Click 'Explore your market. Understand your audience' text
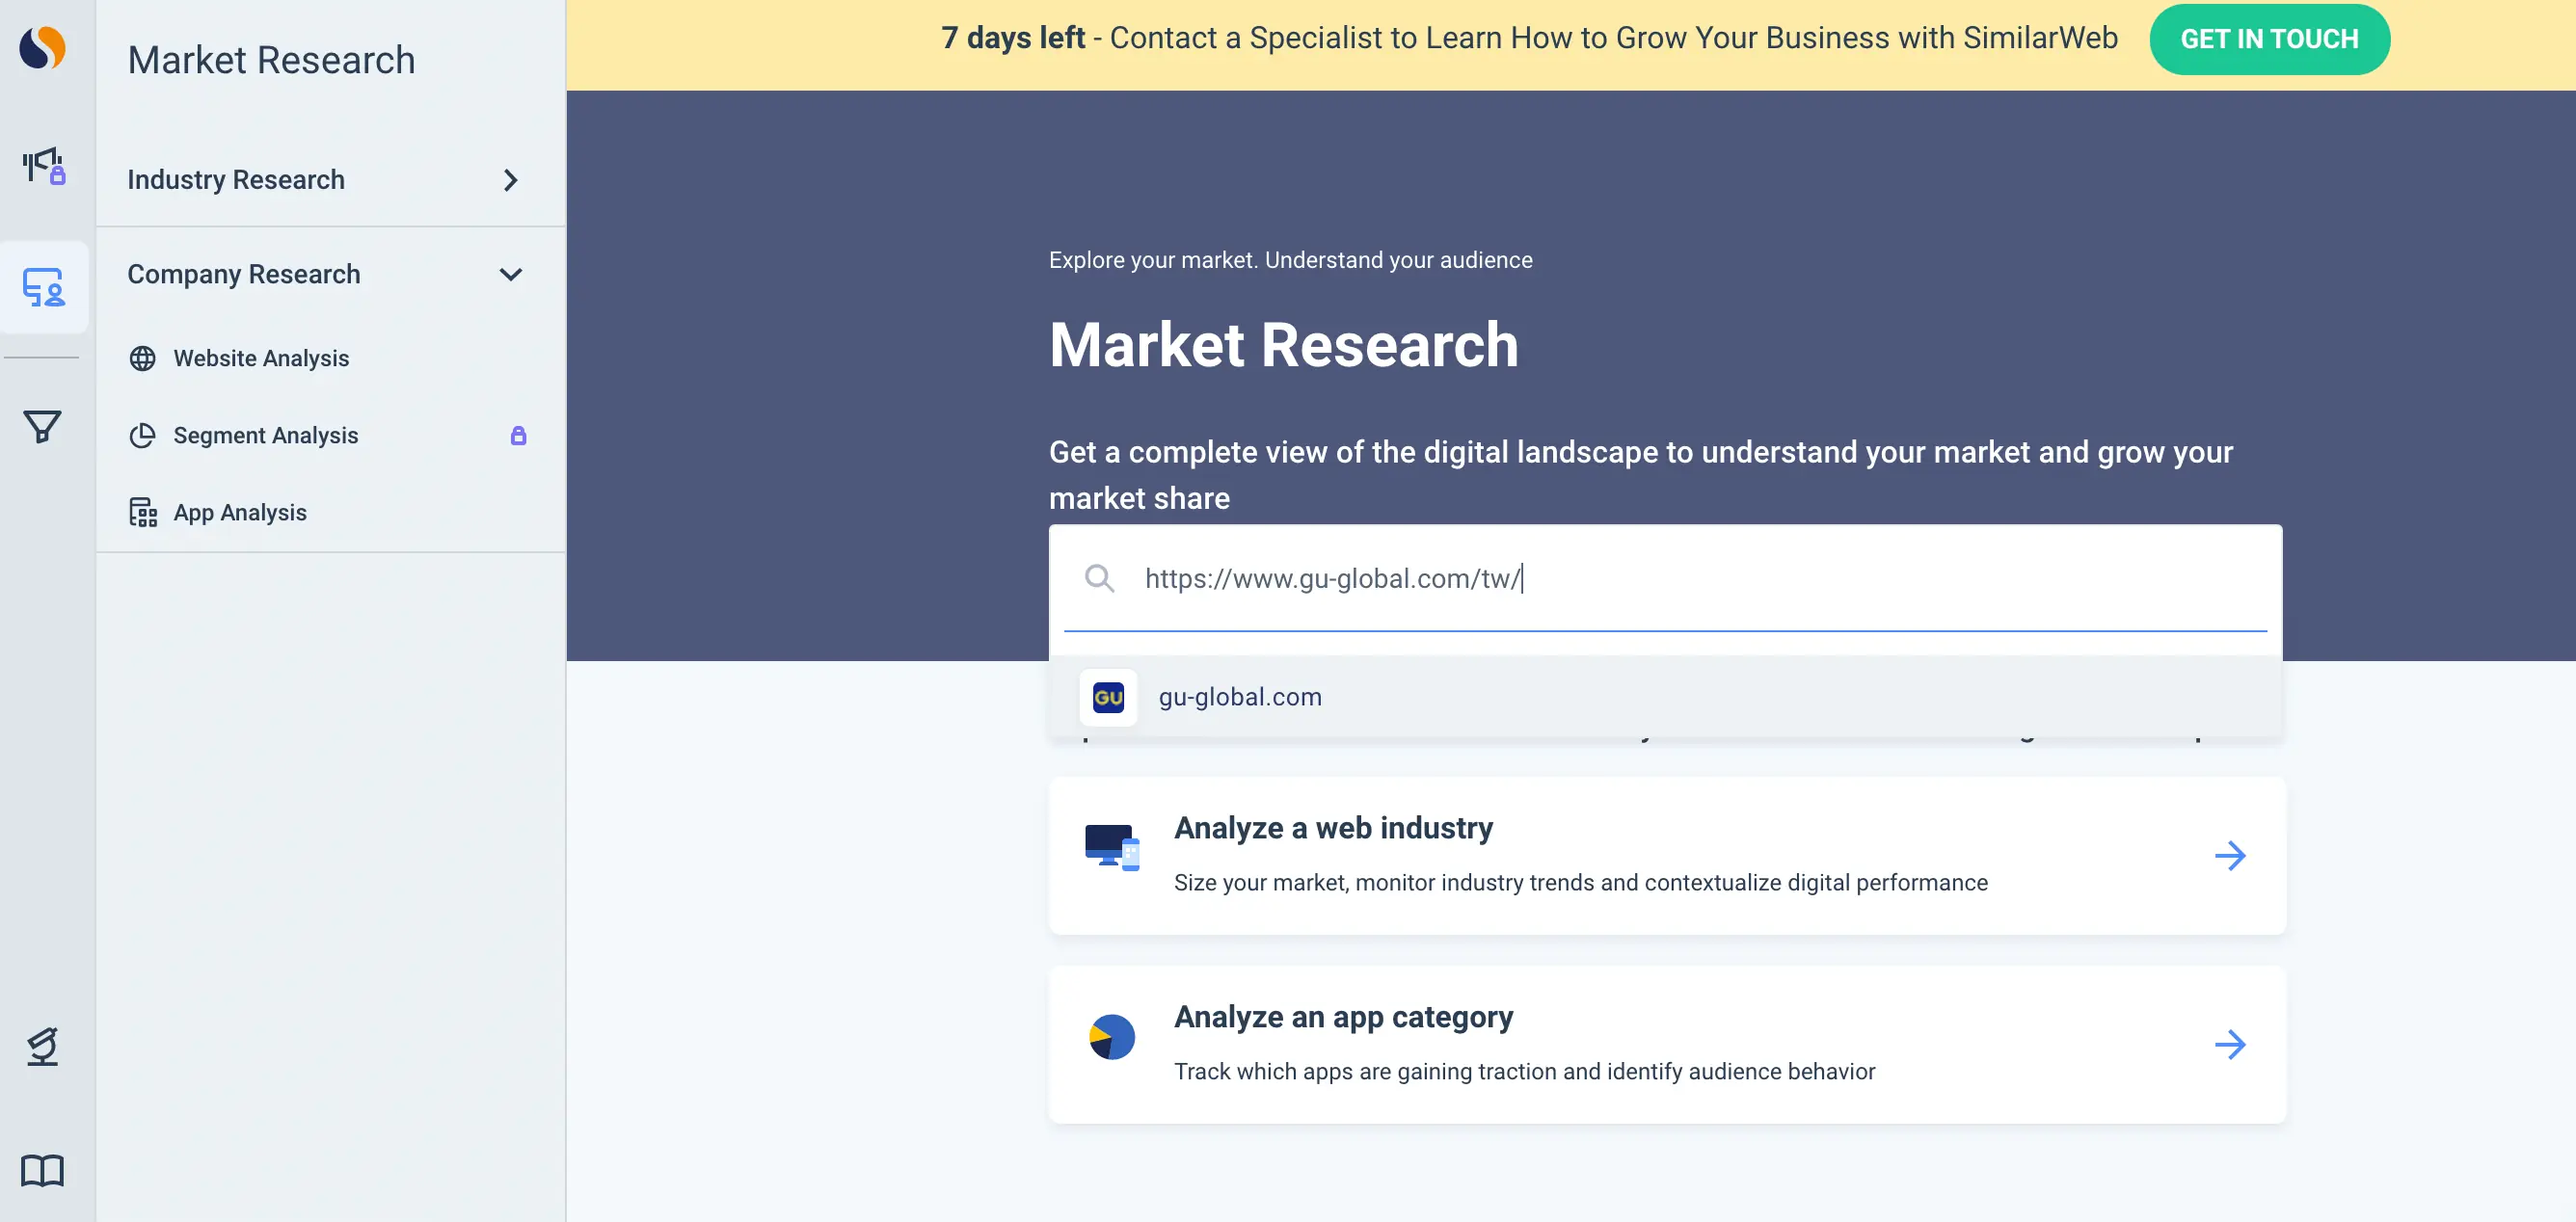 [x=1290, y=260]
